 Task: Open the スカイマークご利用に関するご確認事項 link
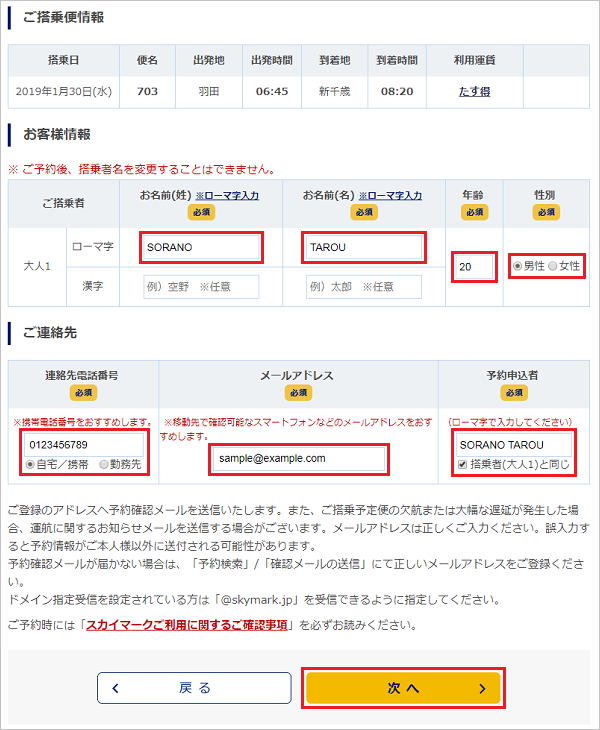click(187, 625)
